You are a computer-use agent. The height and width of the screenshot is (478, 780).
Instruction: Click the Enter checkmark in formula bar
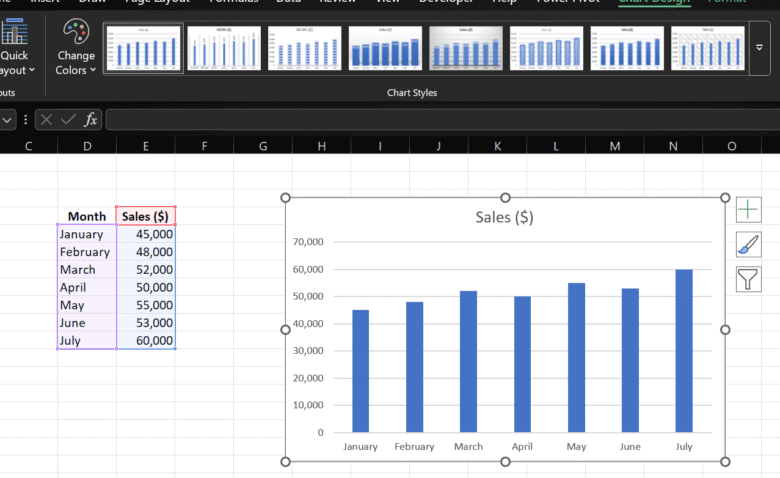point(68,120)
